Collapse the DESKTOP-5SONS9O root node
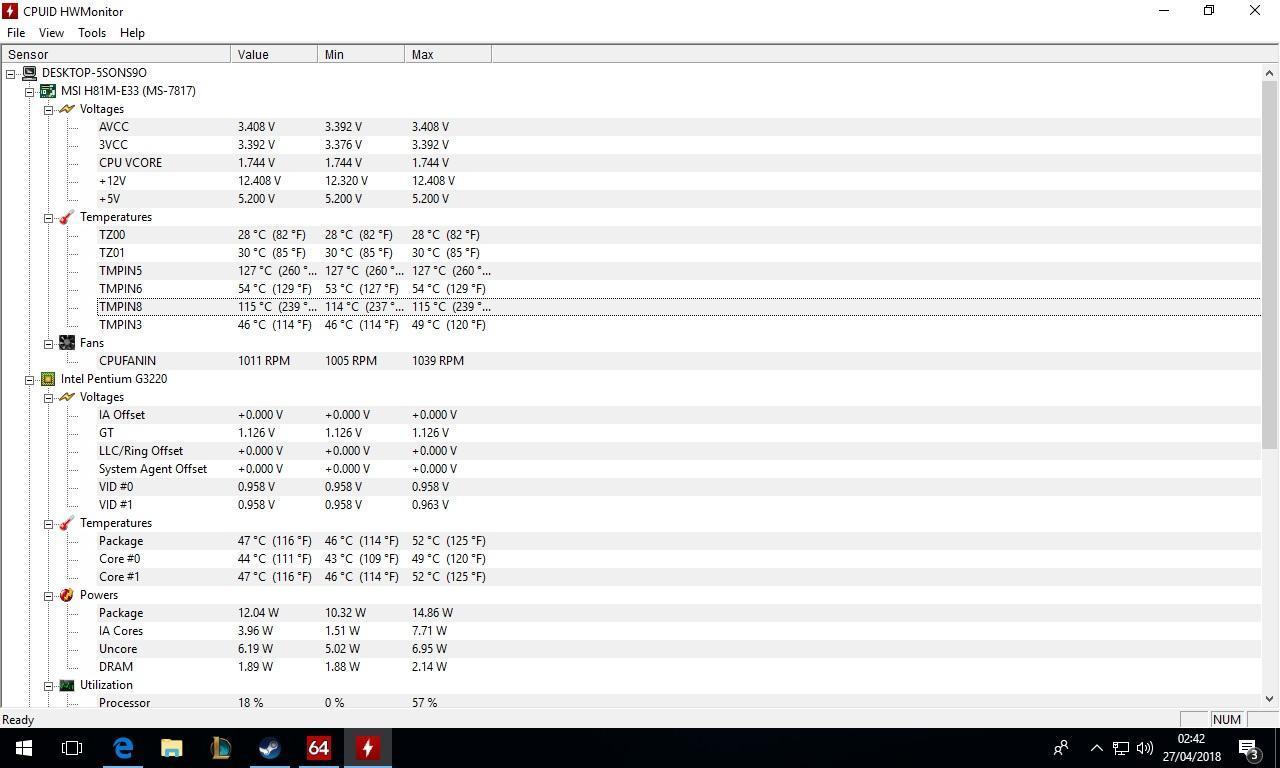This screenshot has width=1280, height=768. tap(11, 73)
